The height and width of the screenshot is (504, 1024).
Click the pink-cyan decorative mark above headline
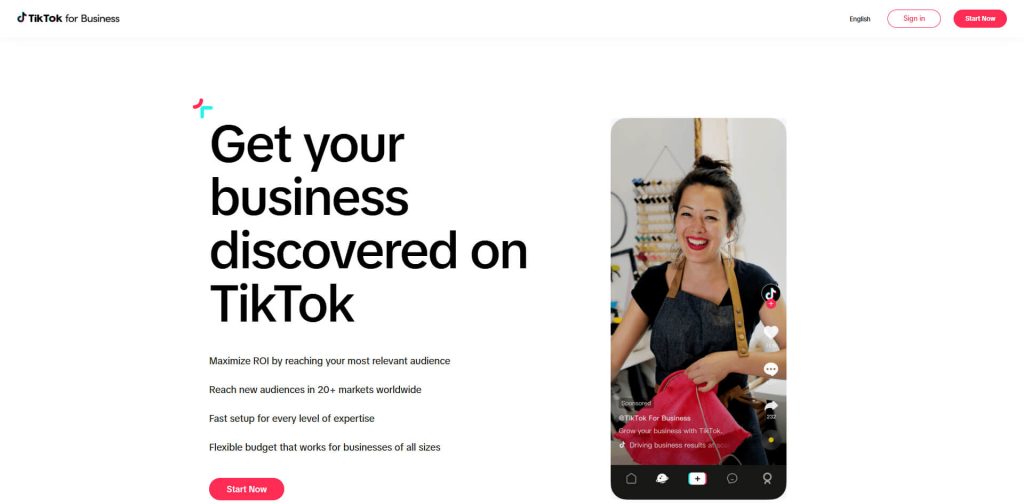(x=202, y=108)
